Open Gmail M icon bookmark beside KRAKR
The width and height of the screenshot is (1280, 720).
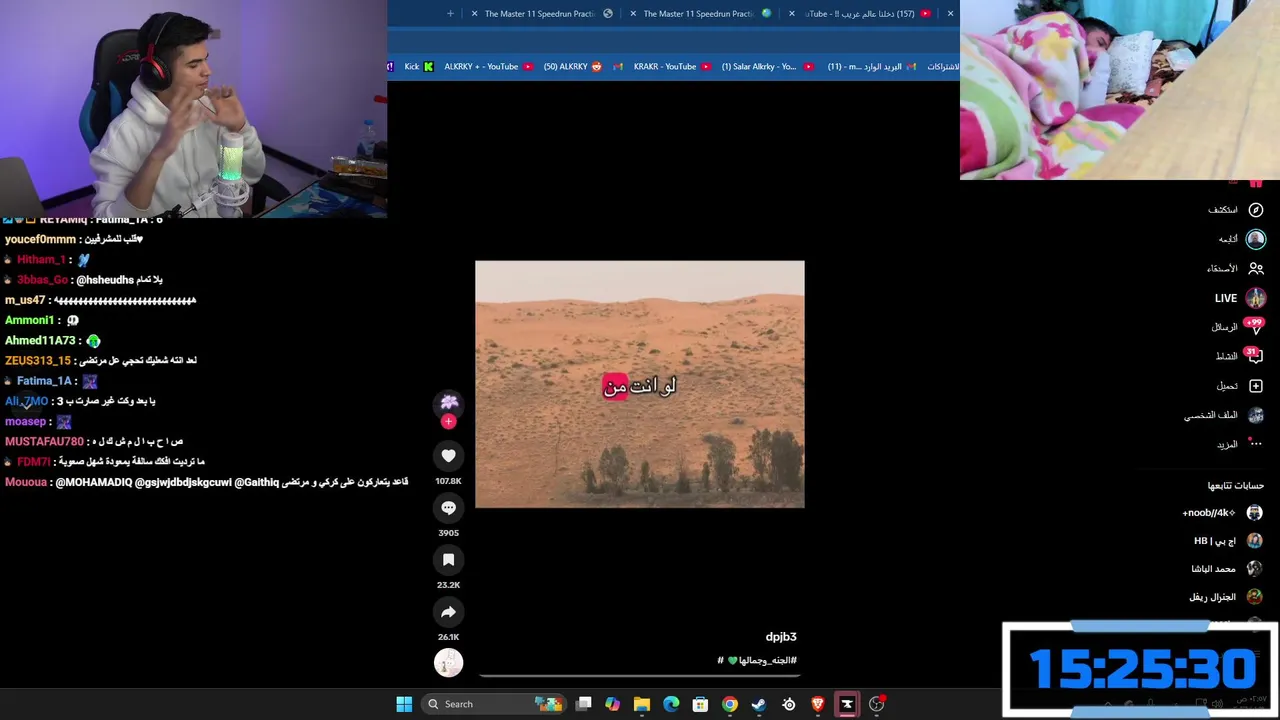coord(618,67)
